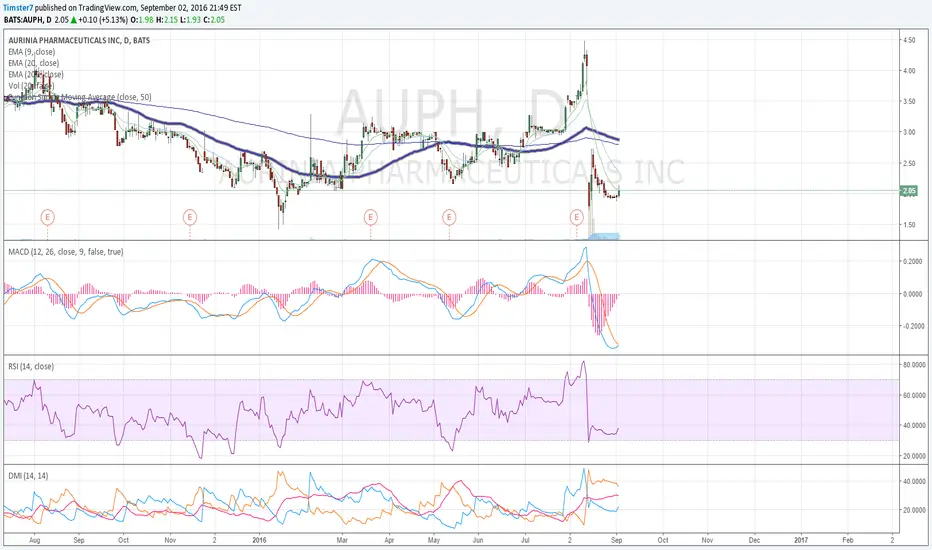Open the earnings E marker above Aug 2015

pos(48,217)
